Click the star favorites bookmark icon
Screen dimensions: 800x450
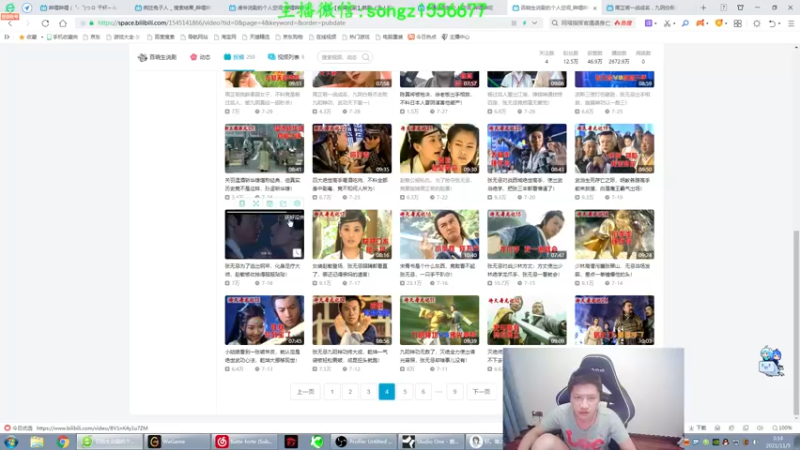(x=21, y=37)
